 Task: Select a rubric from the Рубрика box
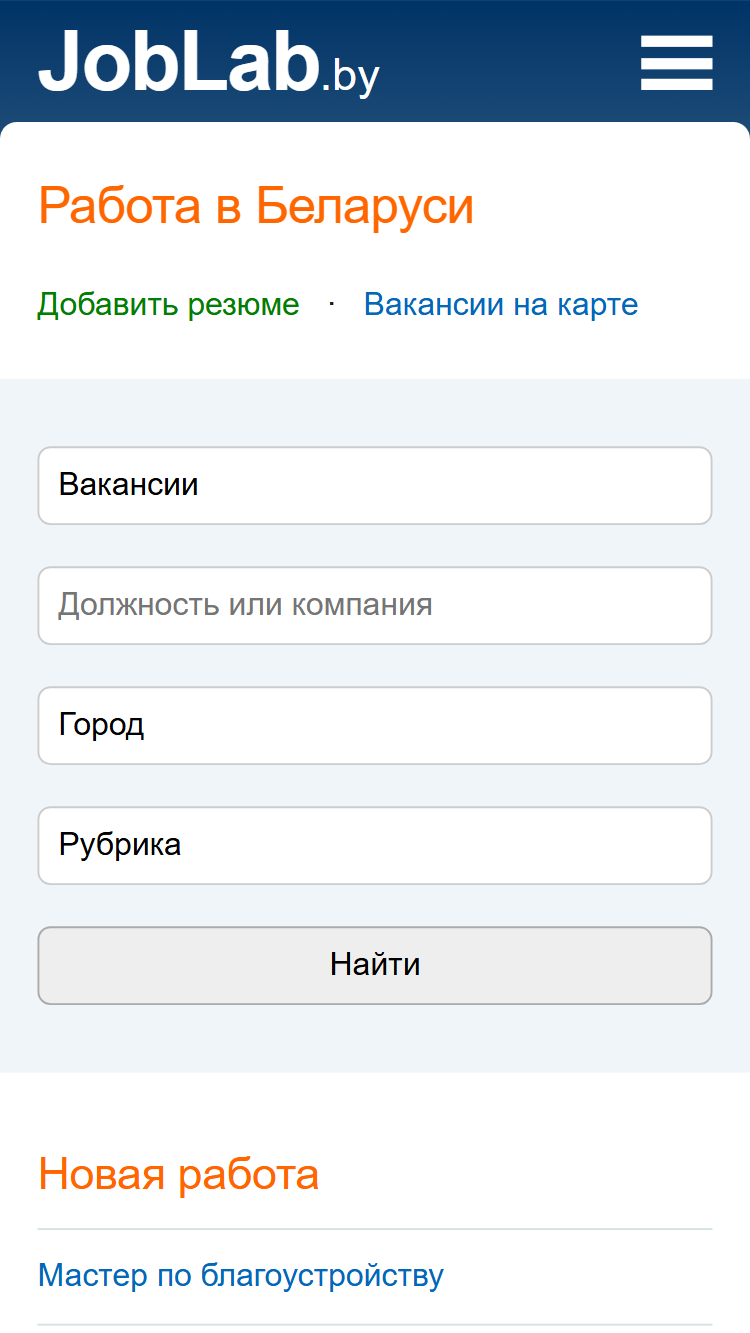tap(375, 845)
